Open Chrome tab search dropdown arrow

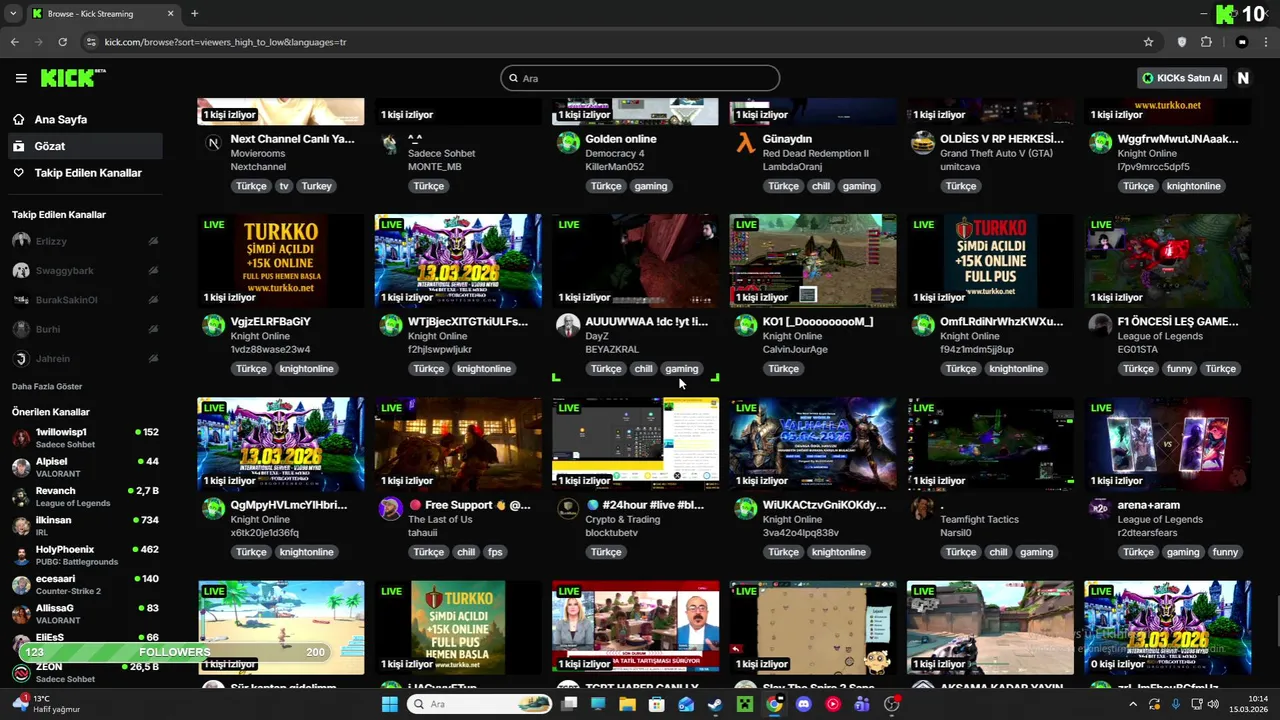click(x=13, y=14)
